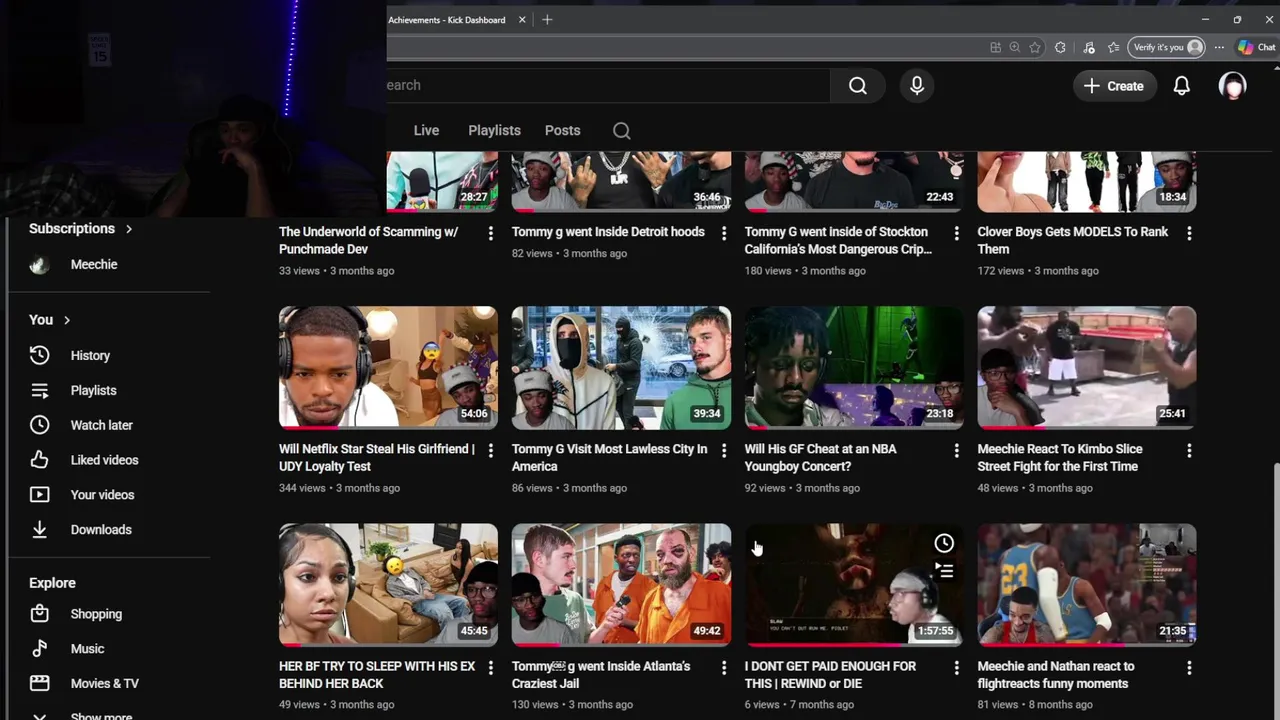Click the Create button

[x=1113, y=86]
